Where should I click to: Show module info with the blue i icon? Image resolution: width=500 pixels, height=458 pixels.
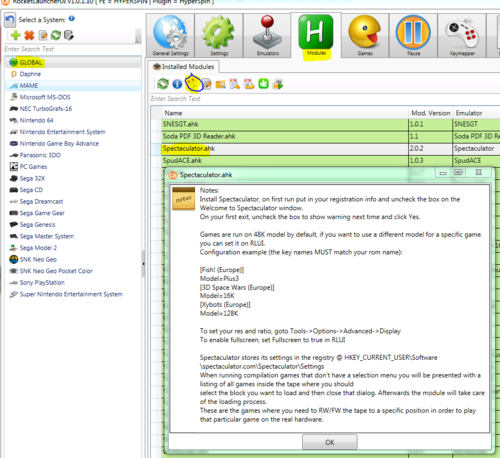[x=177, y=84]
